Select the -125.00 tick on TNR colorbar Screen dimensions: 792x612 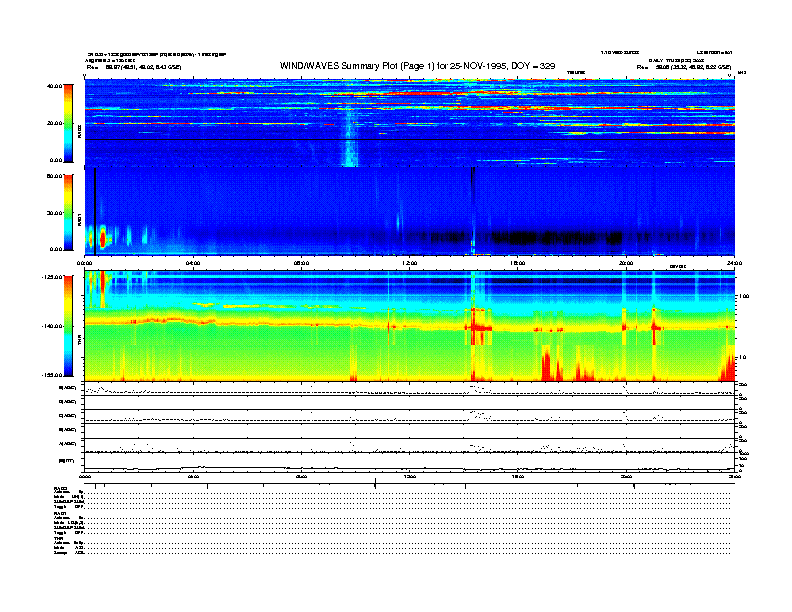52,277
